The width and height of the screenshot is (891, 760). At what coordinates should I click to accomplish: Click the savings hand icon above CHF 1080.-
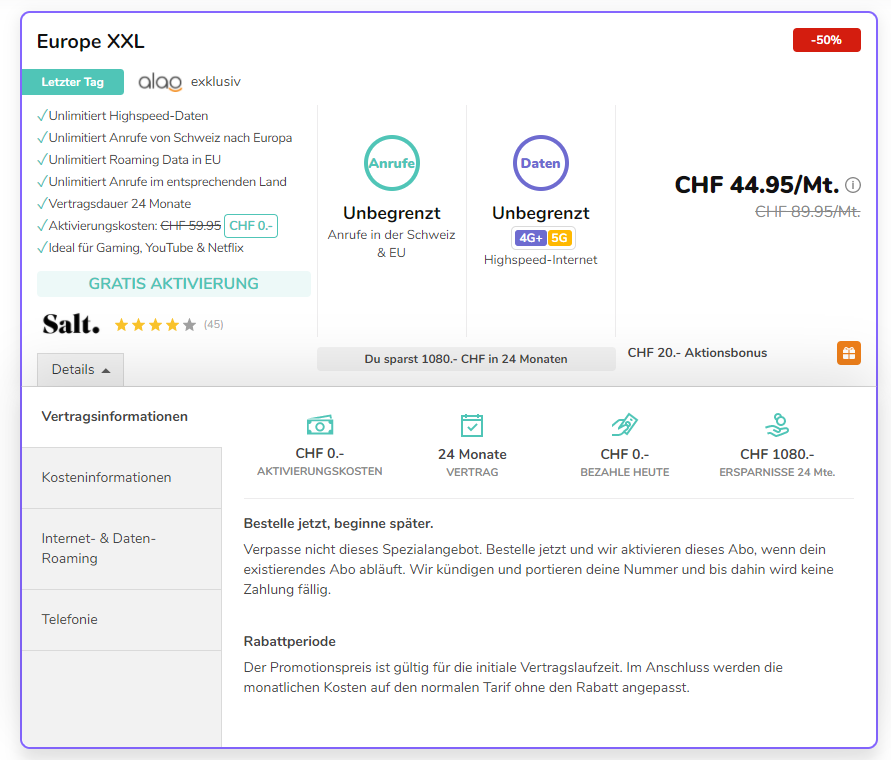point(777,425)
